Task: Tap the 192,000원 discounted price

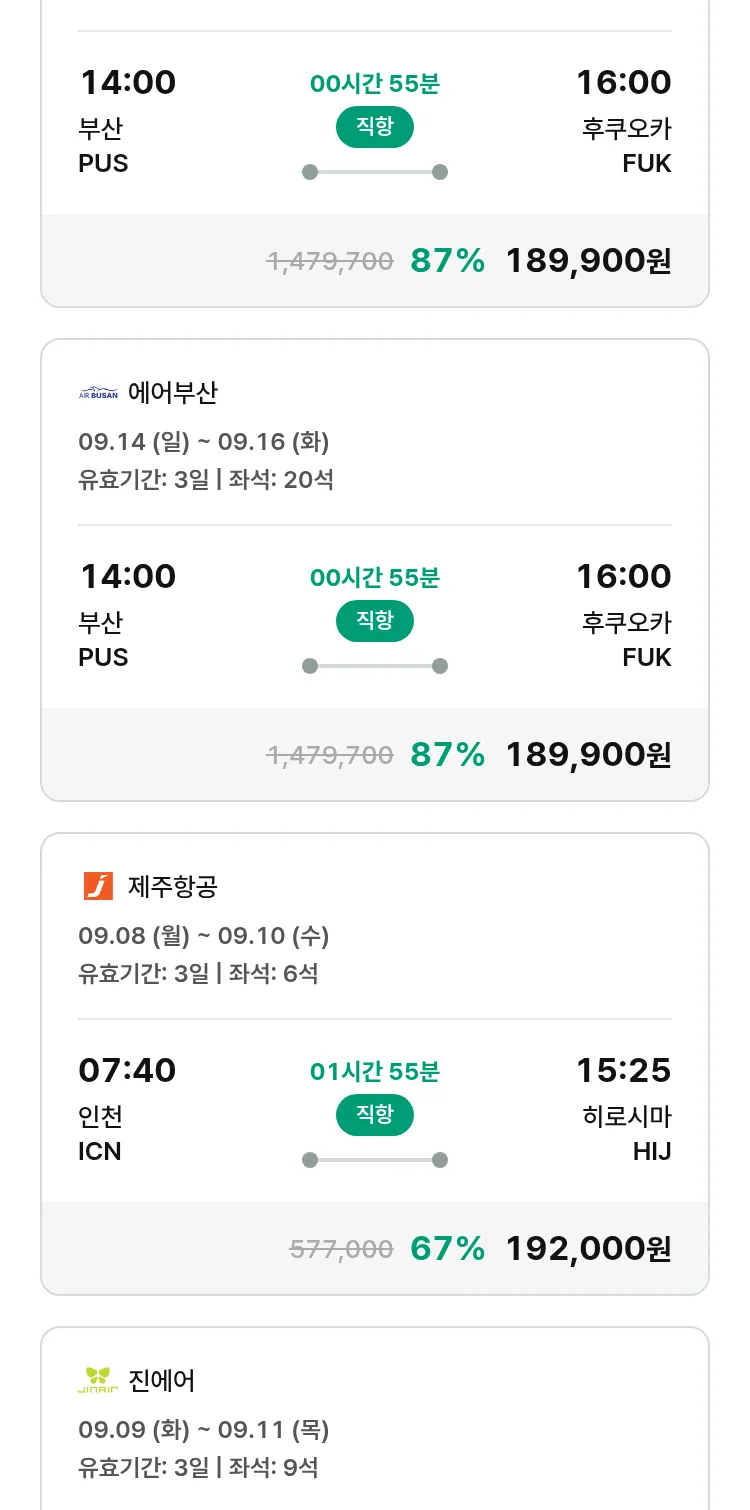Action: pos(588,1248)
